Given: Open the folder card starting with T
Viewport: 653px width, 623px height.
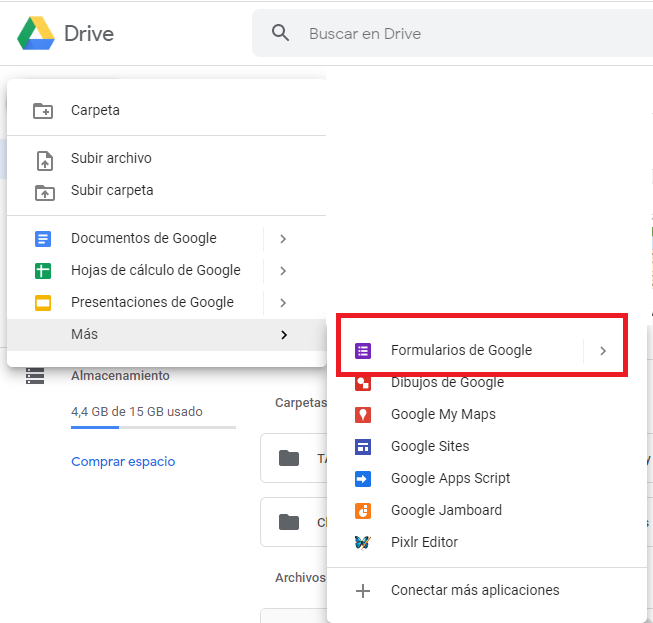Looking at the screenshot, I should point(294,459).
